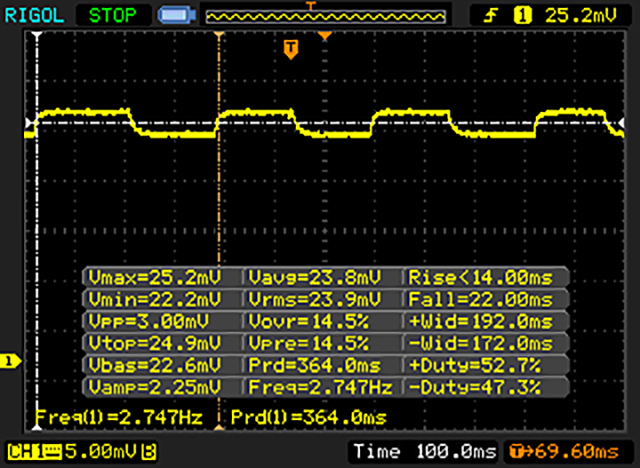The height and width of the screenshot is (468, 640).
Task: Click the -Wid=172.0ms measurement
Action: tap(481, 343)
